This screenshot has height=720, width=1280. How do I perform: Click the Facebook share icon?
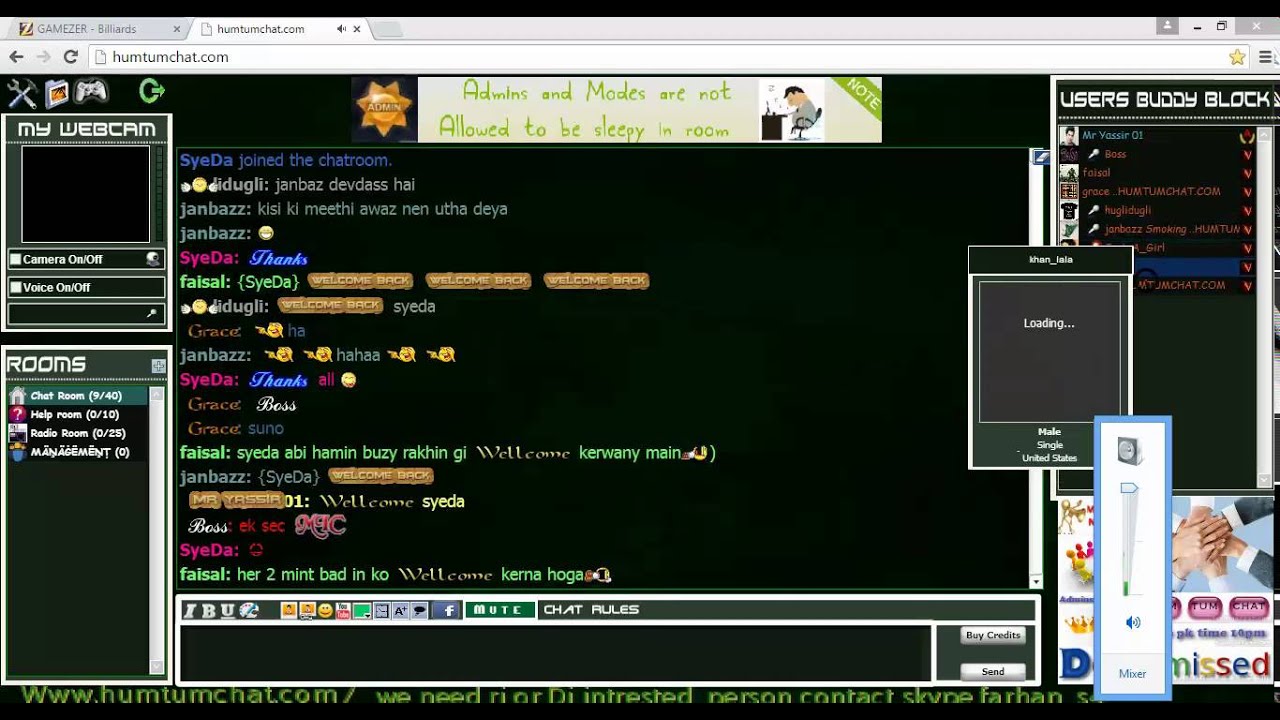448,610
